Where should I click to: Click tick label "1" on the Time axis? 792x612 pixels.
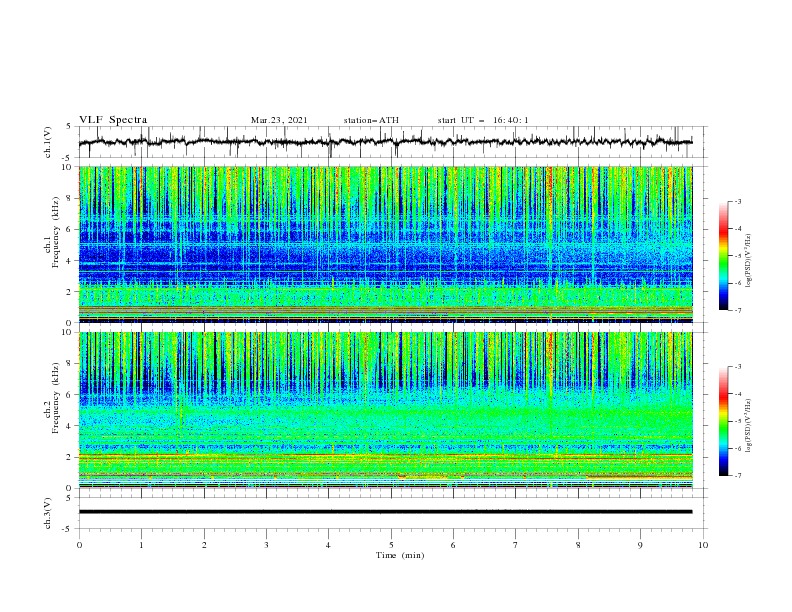(141, 545)
